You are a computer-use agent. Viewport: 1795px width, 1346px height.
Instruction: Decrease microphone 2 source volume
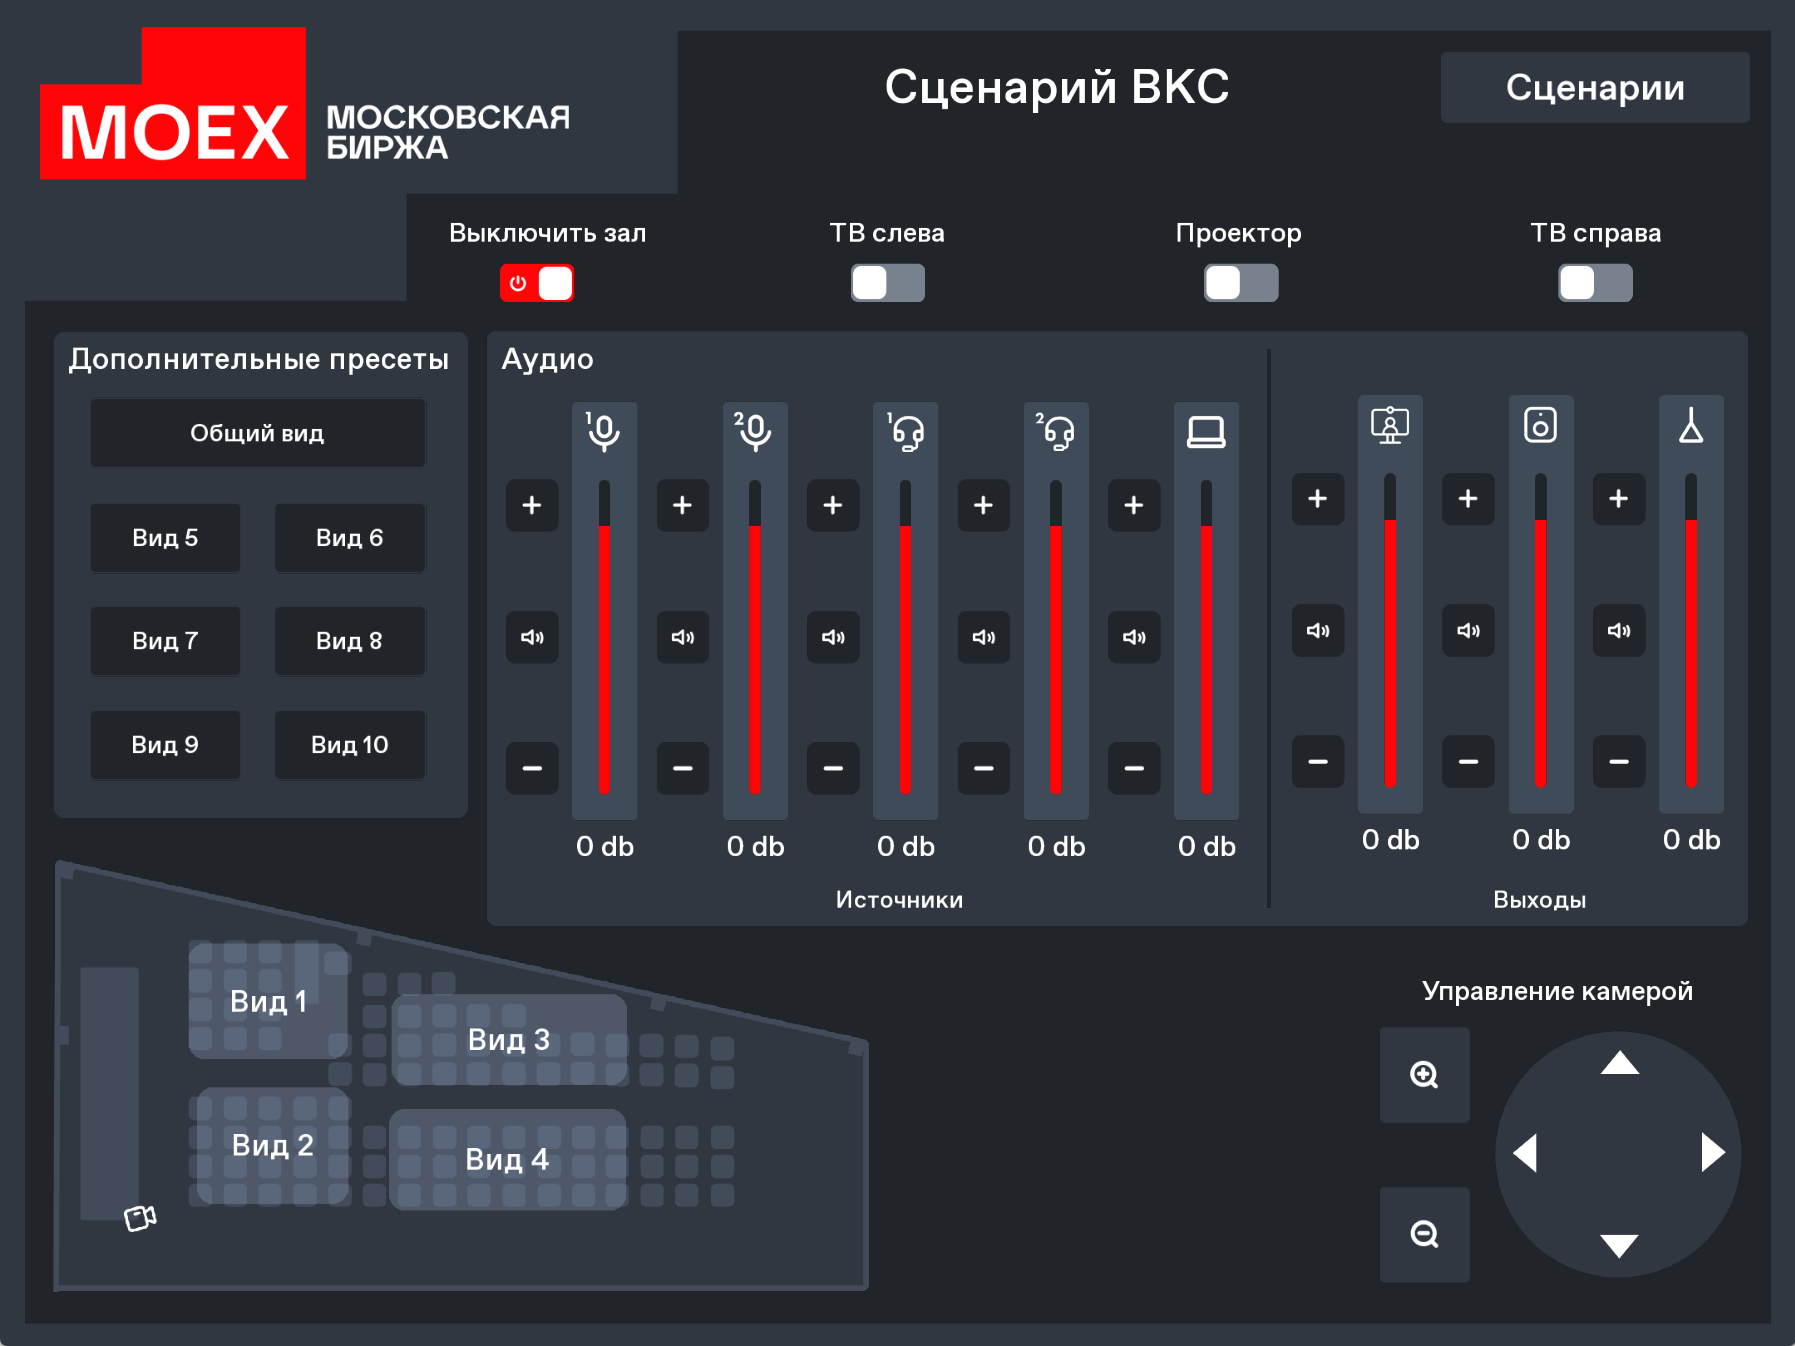tap(683, 768)
